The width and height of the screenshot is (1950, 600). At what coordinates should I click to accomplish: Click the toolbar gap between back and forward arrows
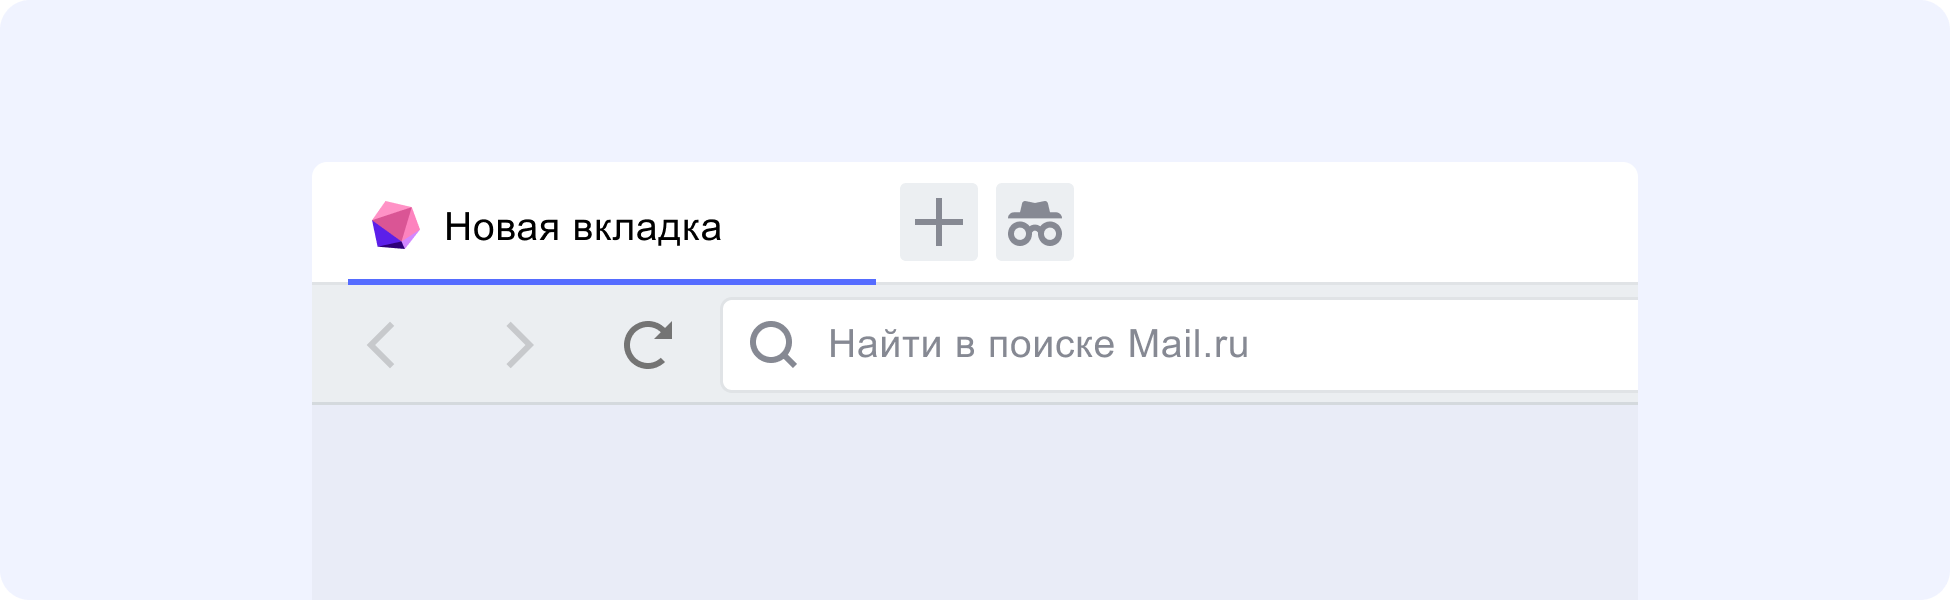[x=450, y=345]
